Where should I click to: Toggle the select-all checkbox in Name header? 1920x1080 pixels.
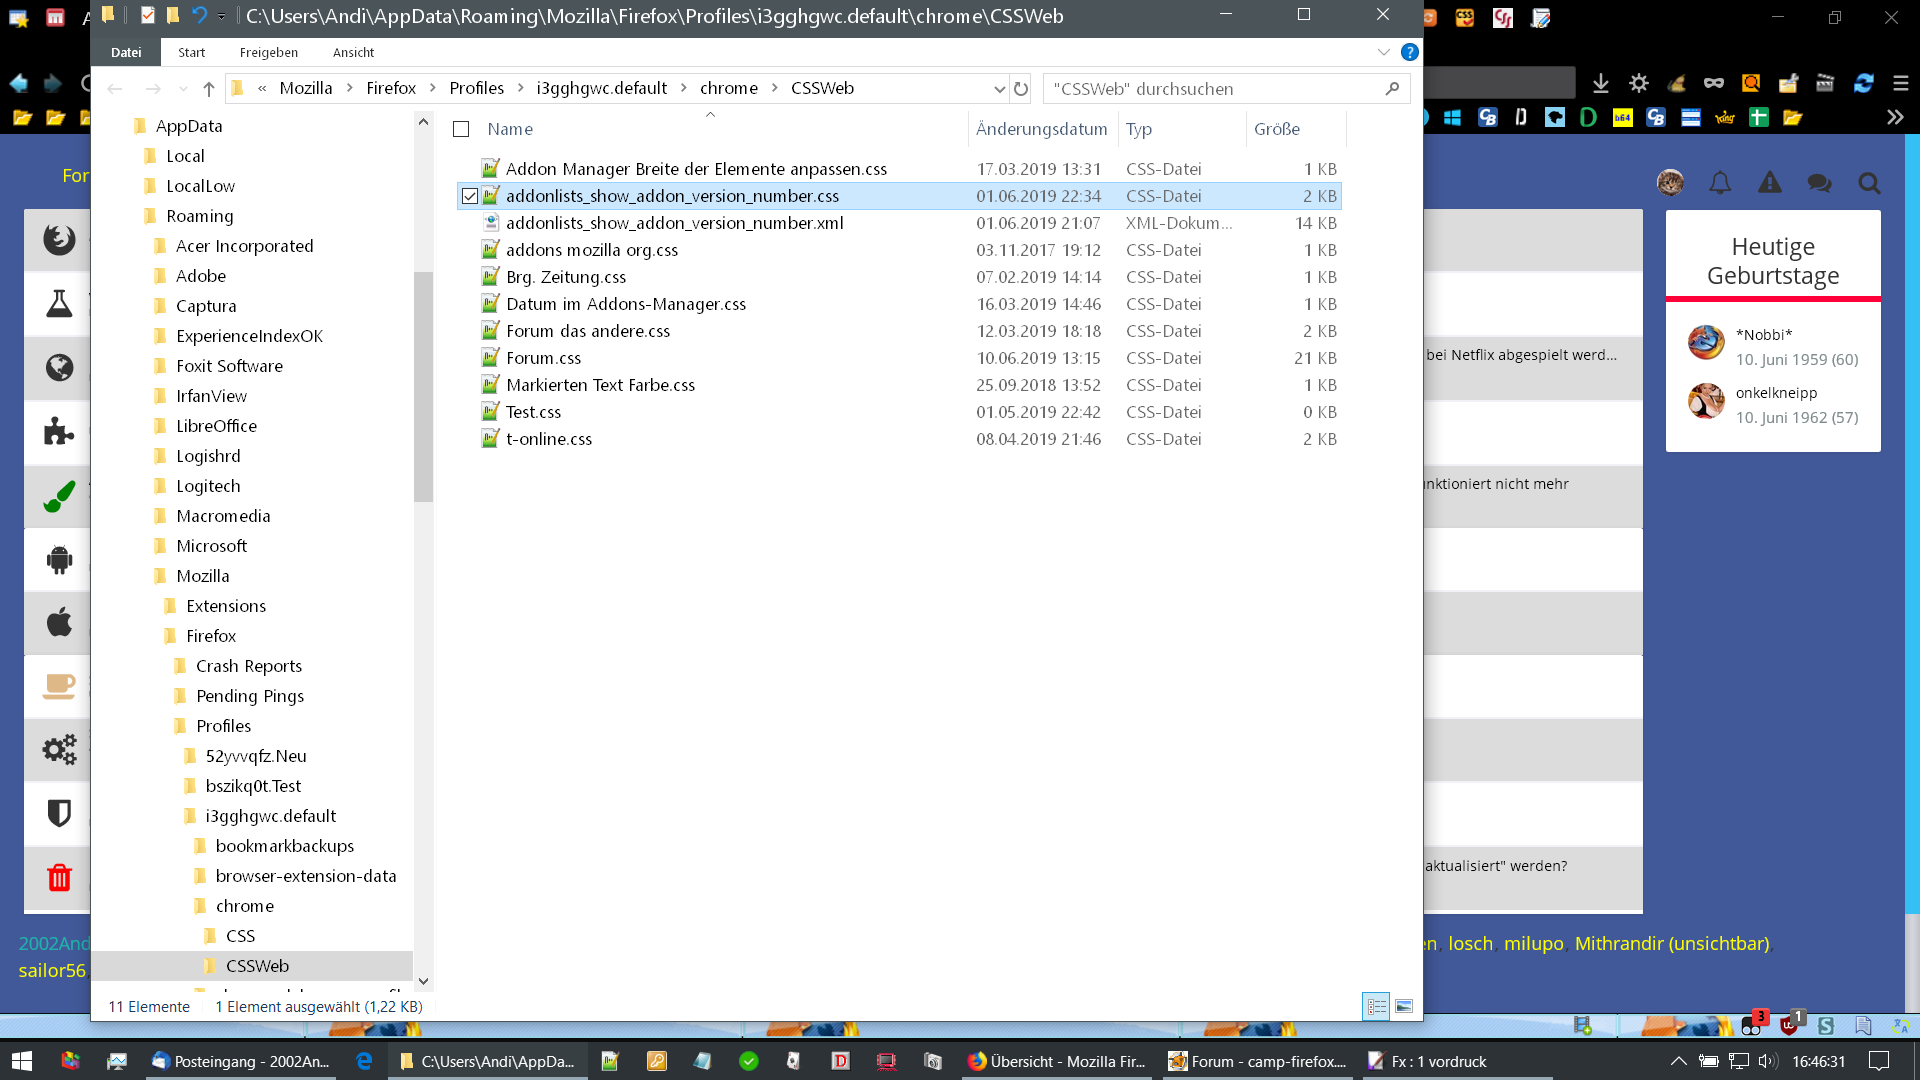coord(461,129)
